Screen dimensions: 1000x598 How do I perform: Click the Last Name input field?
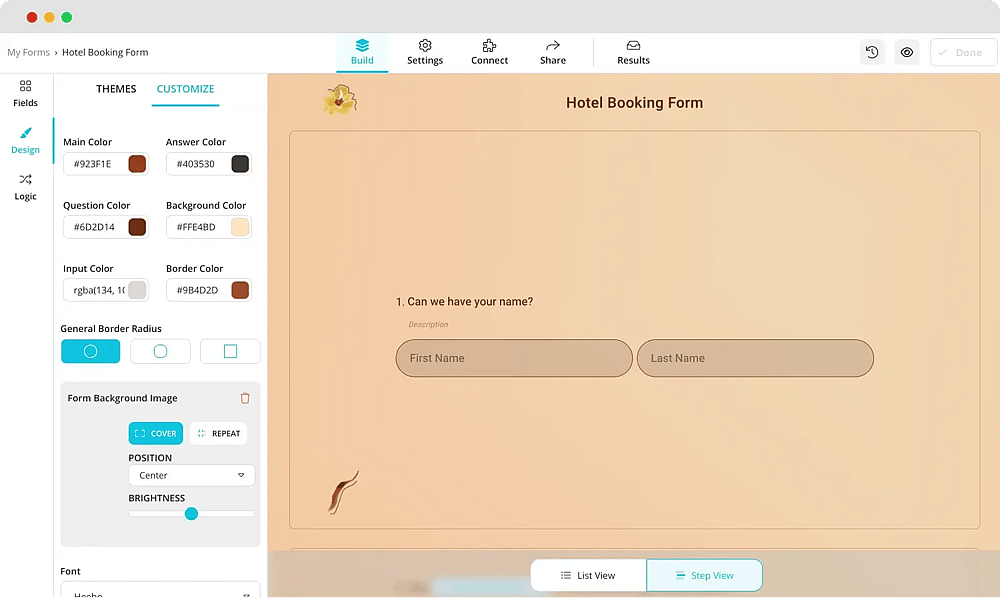click(x=755, y=358)
